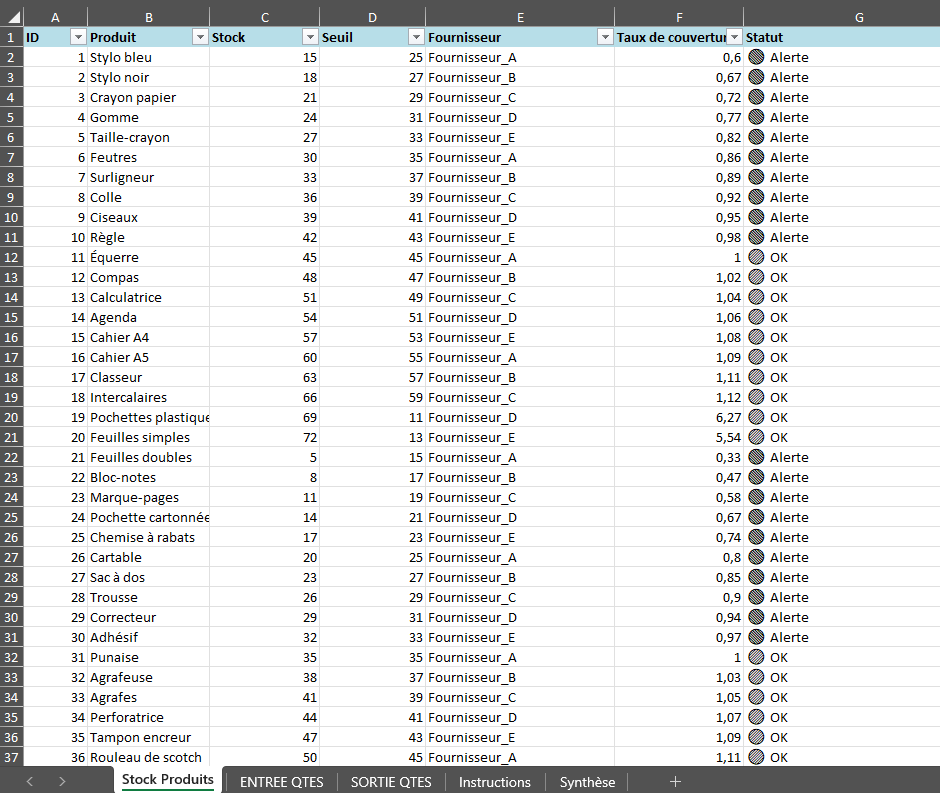Image resolution: width=940 pixels, height=793 pixels.
Task: Select the cell containing Chemise à rabats
Action: click(149, 537)
